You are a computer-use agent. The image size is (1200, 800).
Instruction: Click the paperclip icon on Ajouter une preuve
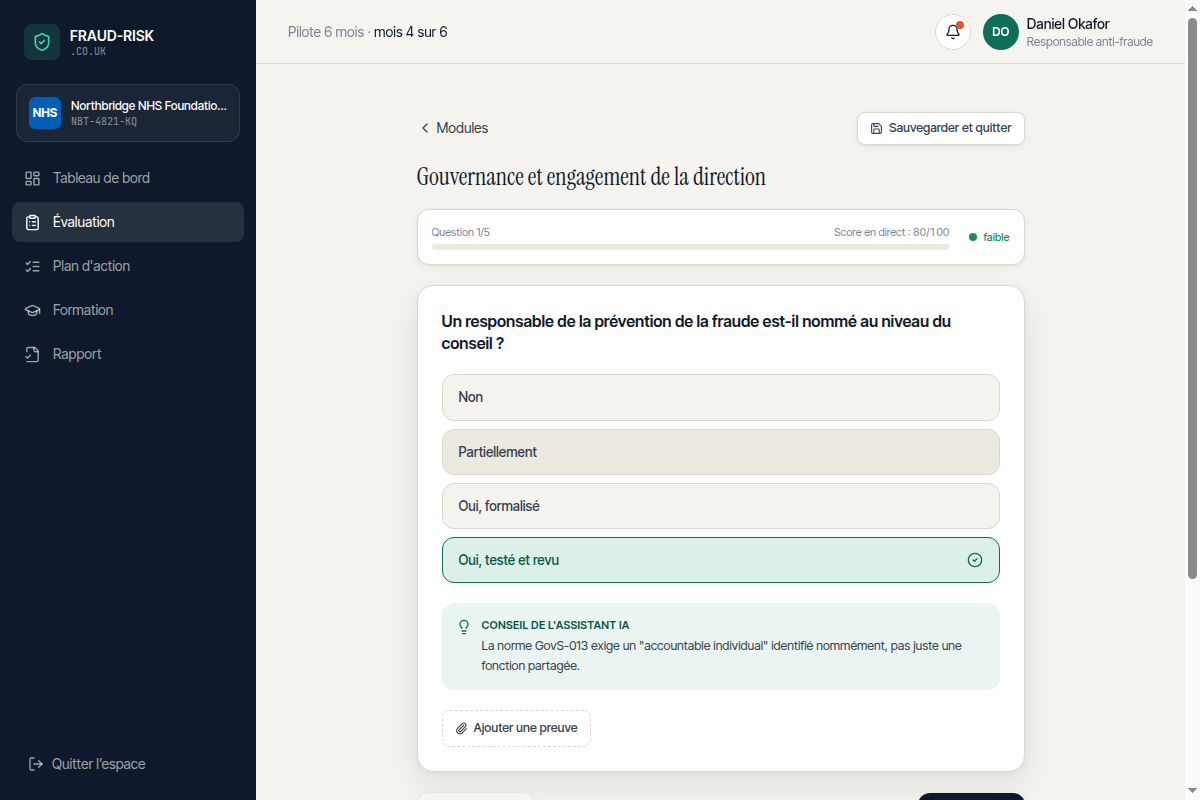click(x=461, y=728)
